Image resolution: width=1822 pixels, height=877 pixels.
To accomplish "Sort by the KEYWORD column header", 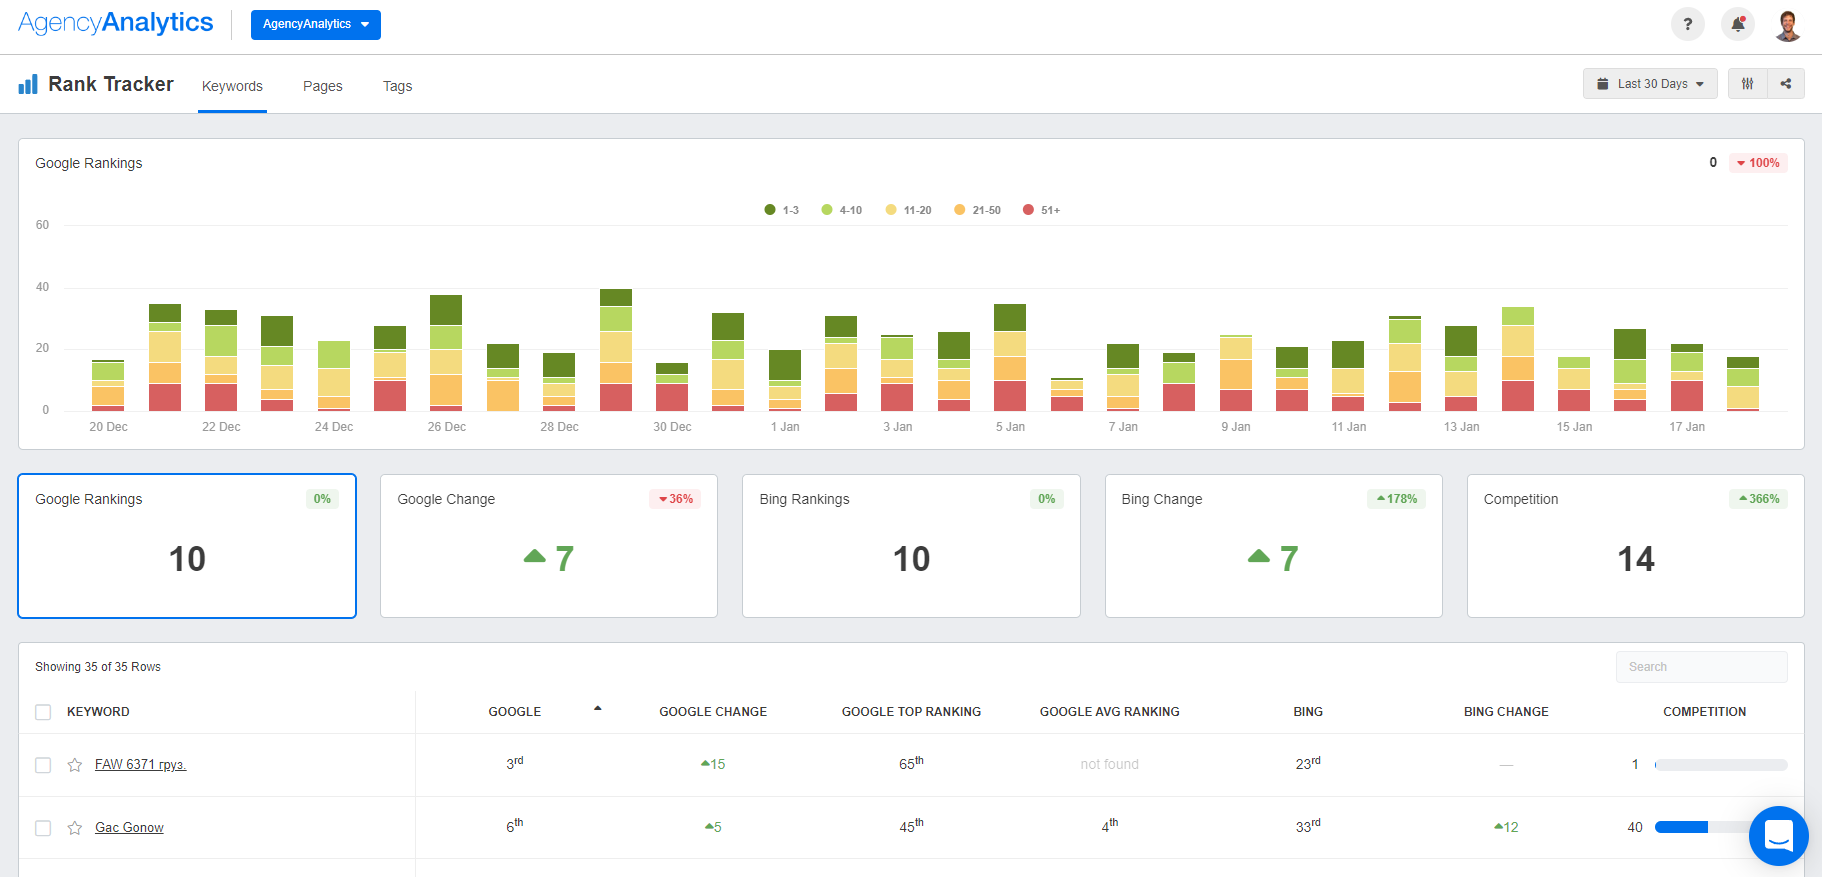I will click(98, 712).
